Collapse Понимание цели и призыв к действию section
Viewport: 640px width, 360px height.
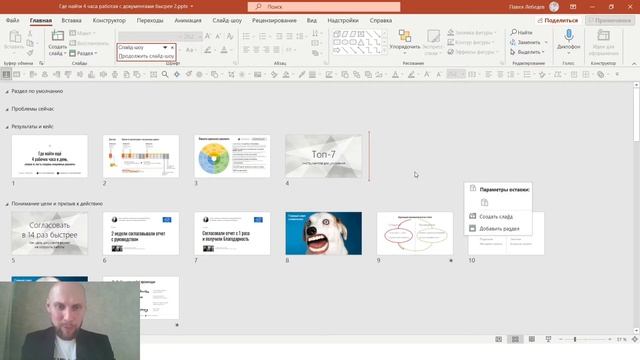7,204
